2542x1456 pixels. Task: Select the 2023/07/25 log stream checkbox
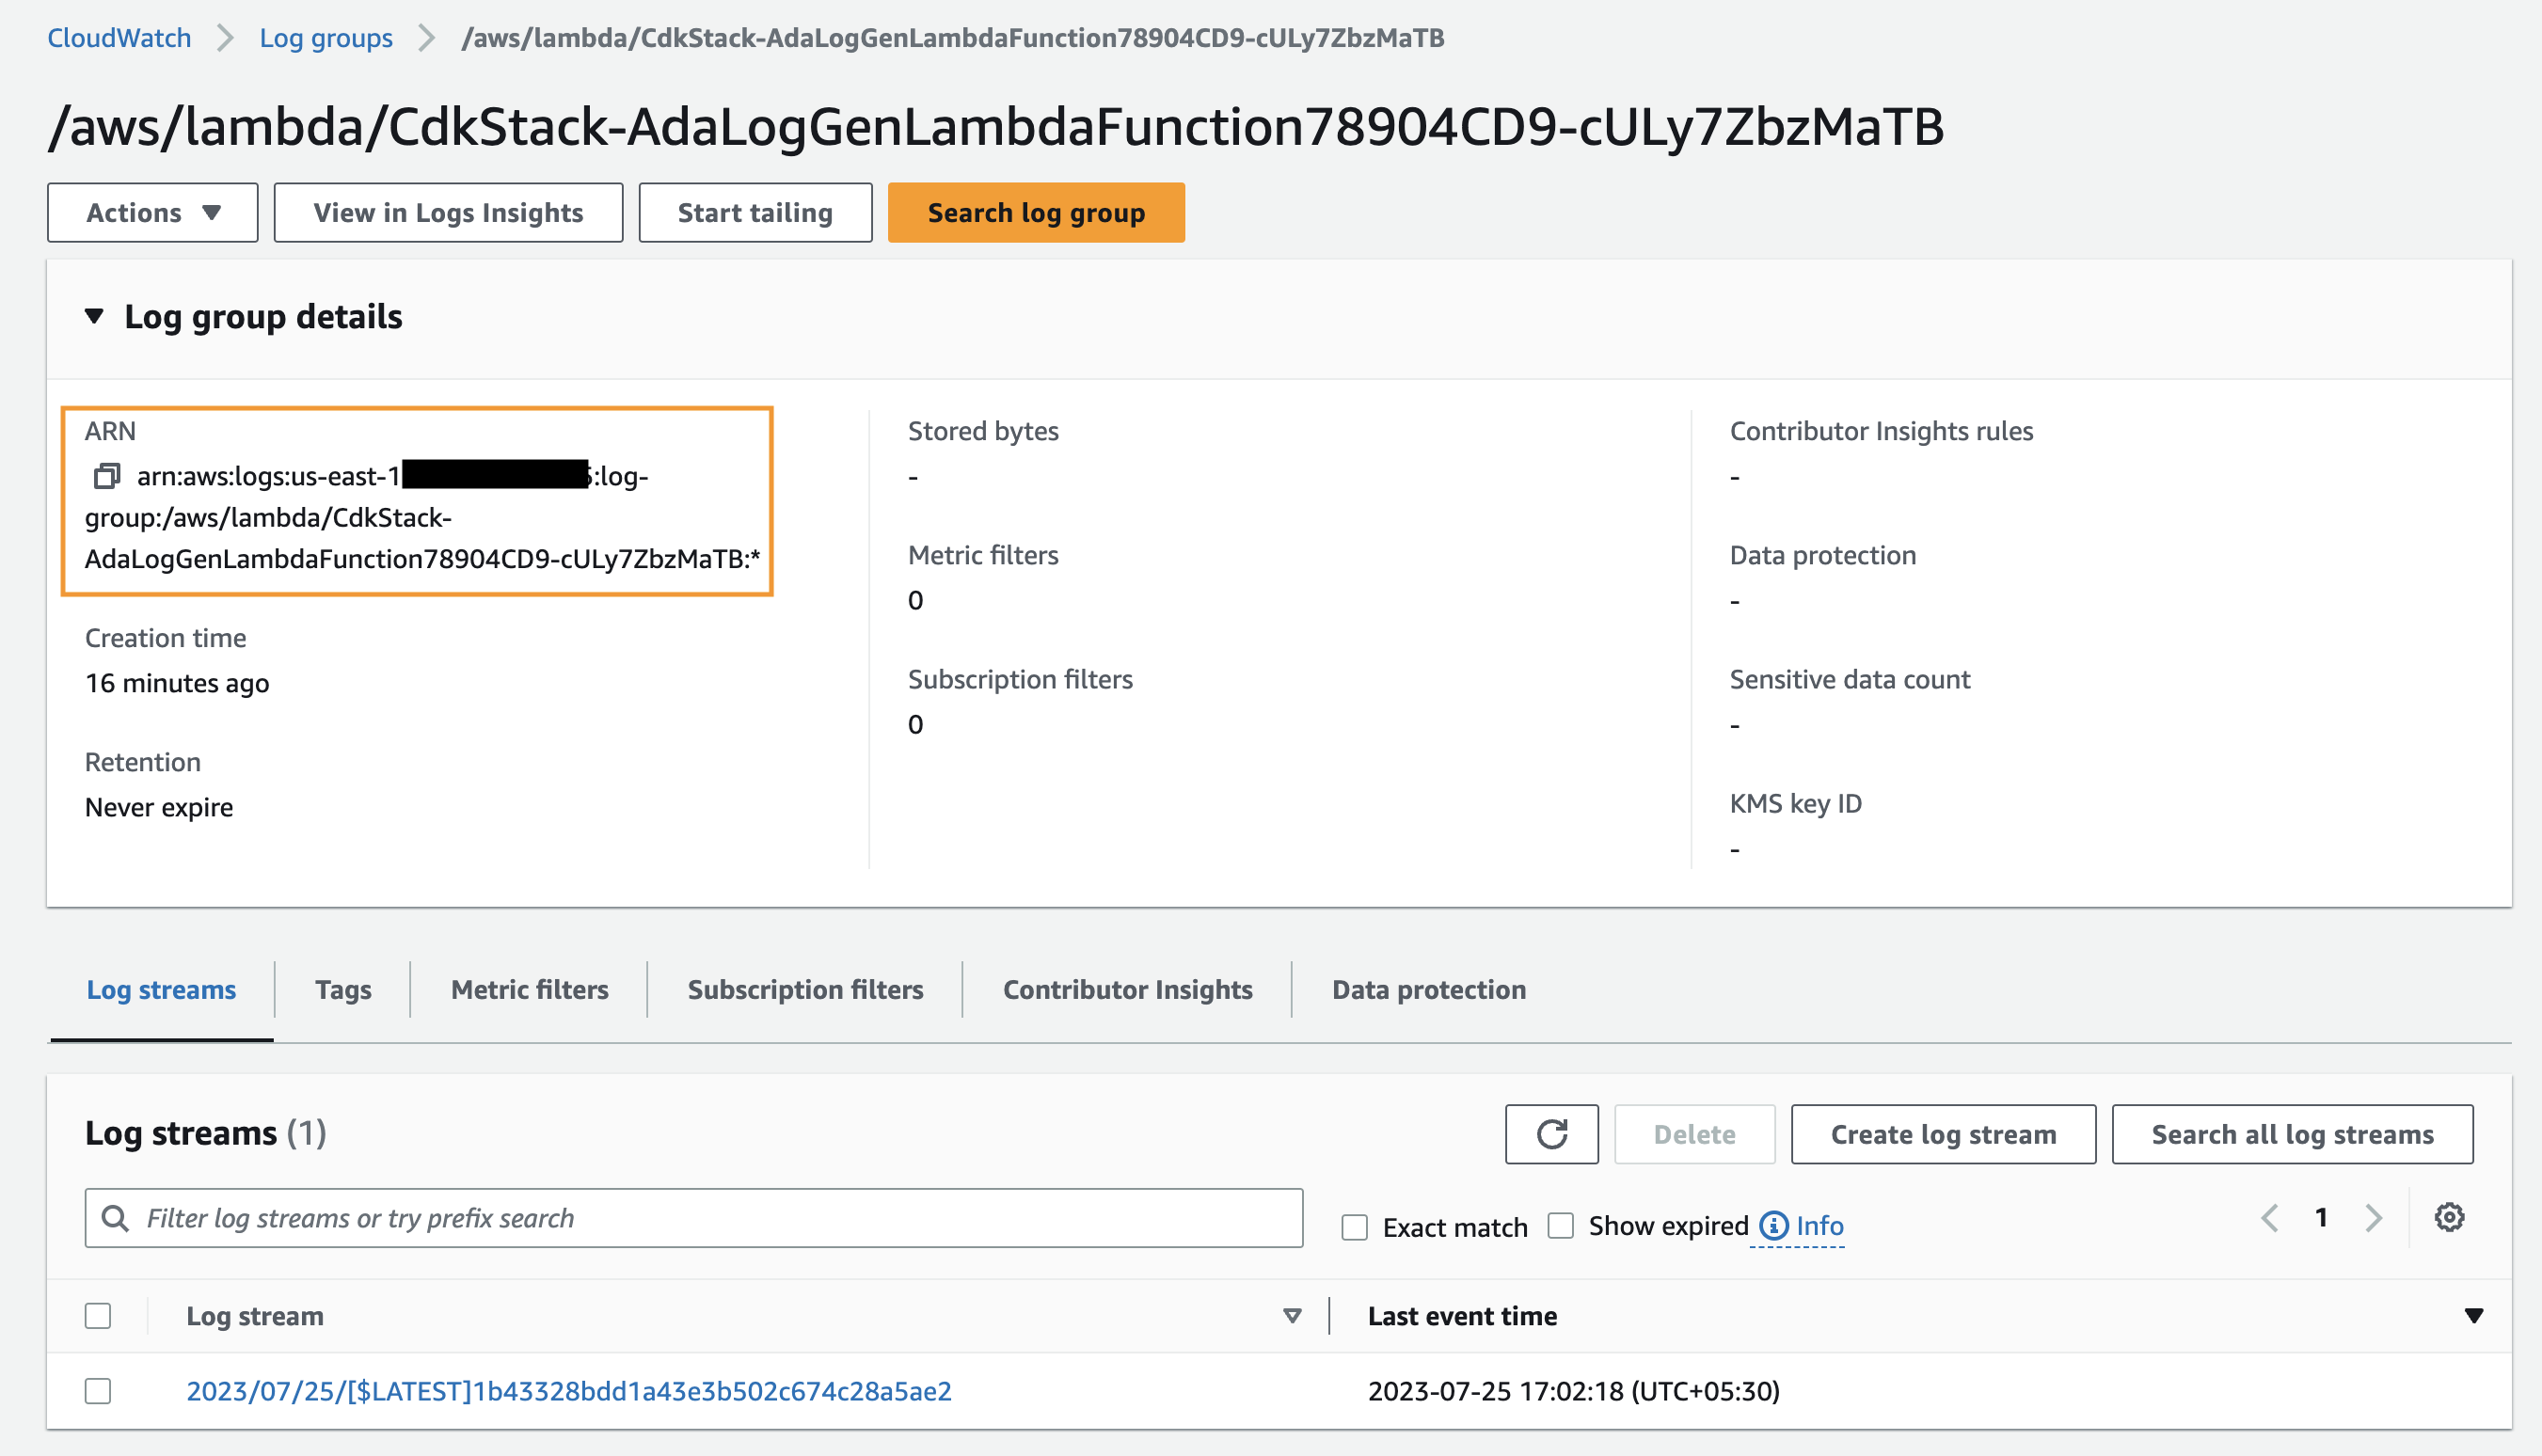[98, 1391]
